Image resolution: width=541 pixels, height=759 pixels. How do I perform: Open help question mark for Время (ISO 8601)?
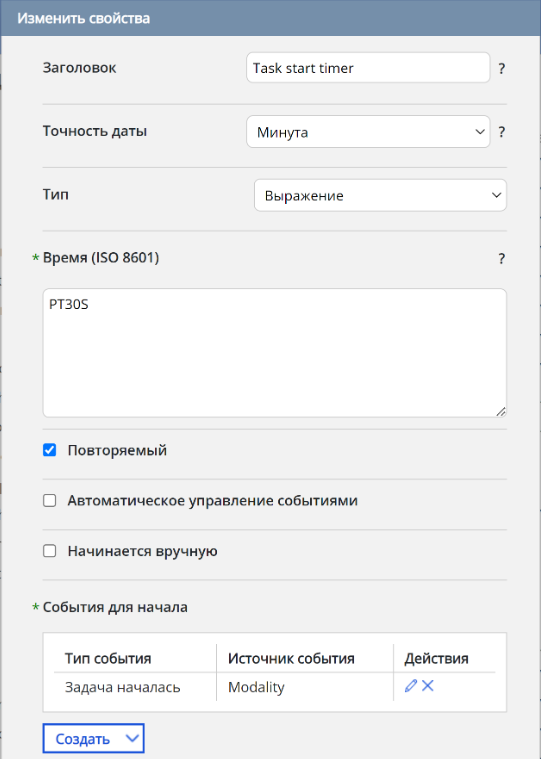[x=502, y=259]
